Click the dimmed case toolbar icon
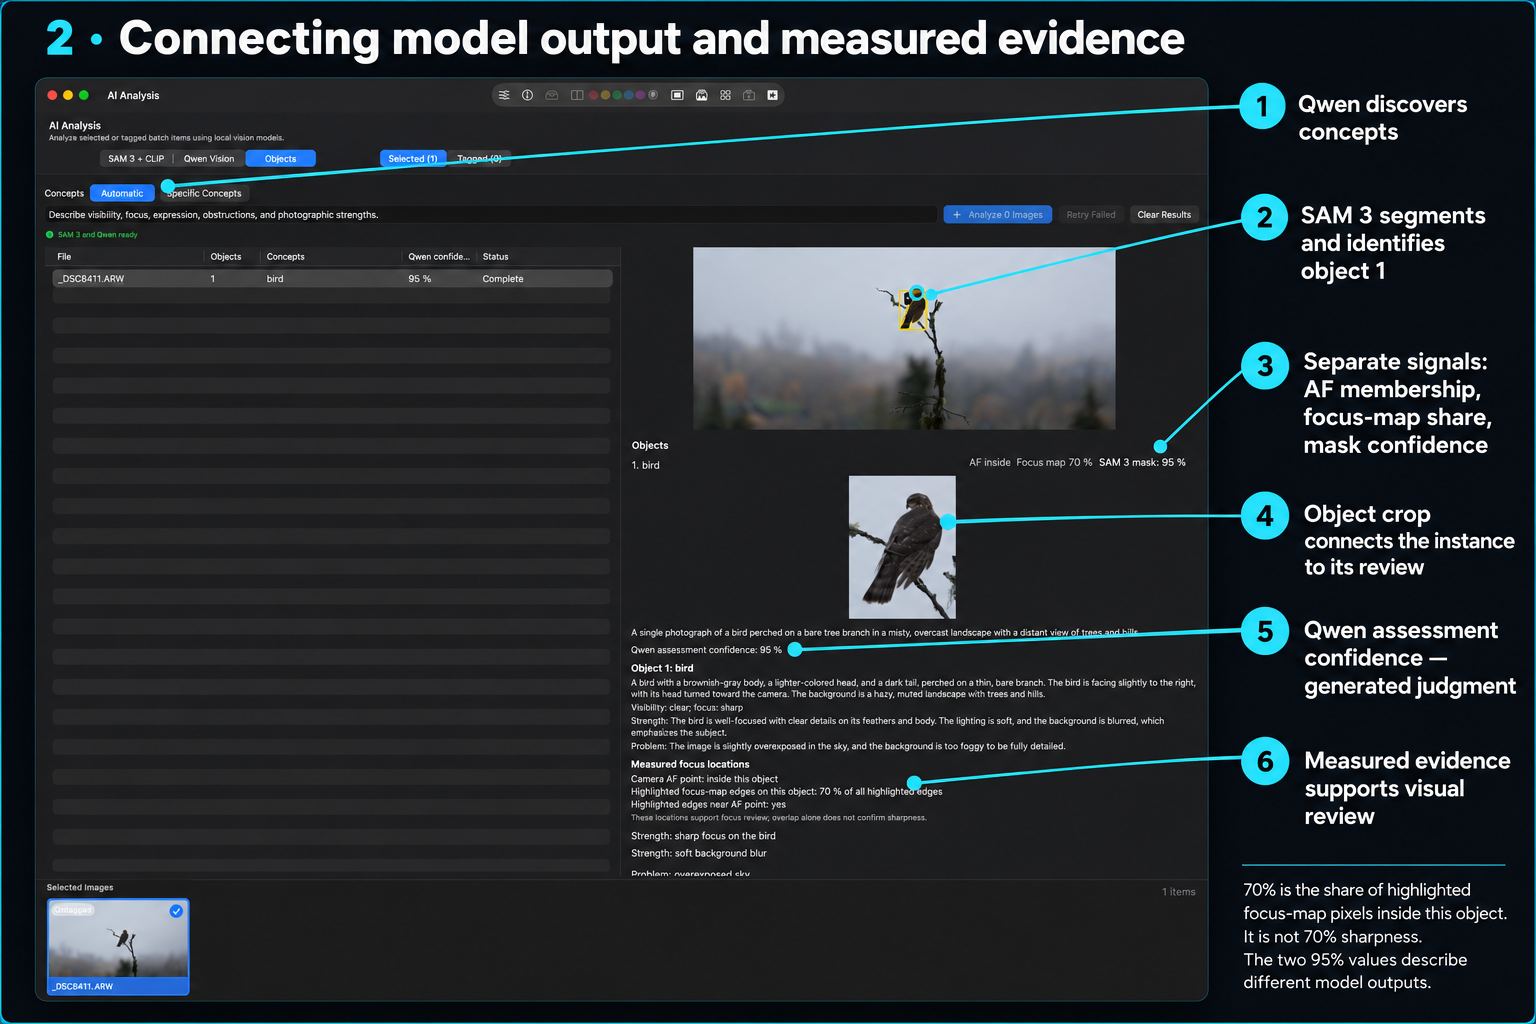 [x=749, y=95]
